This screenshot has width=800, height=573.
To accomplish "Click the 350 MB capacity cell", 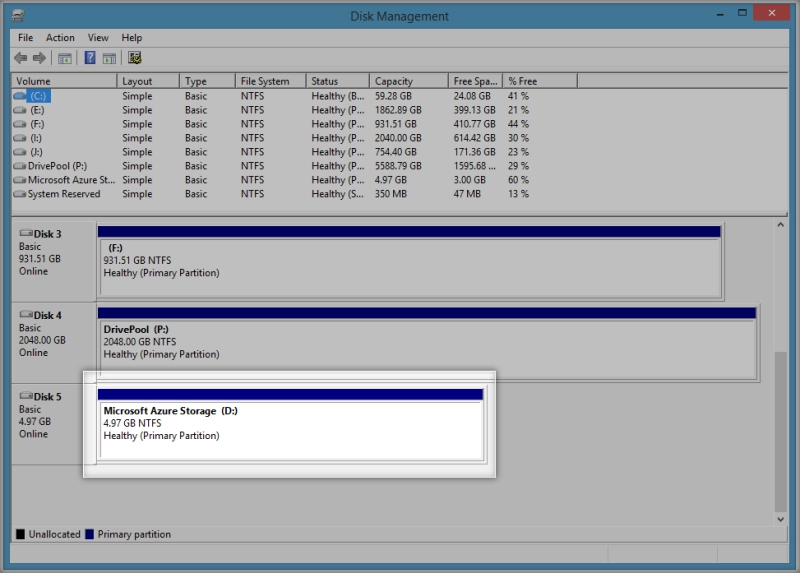I will tap(391, 194).
